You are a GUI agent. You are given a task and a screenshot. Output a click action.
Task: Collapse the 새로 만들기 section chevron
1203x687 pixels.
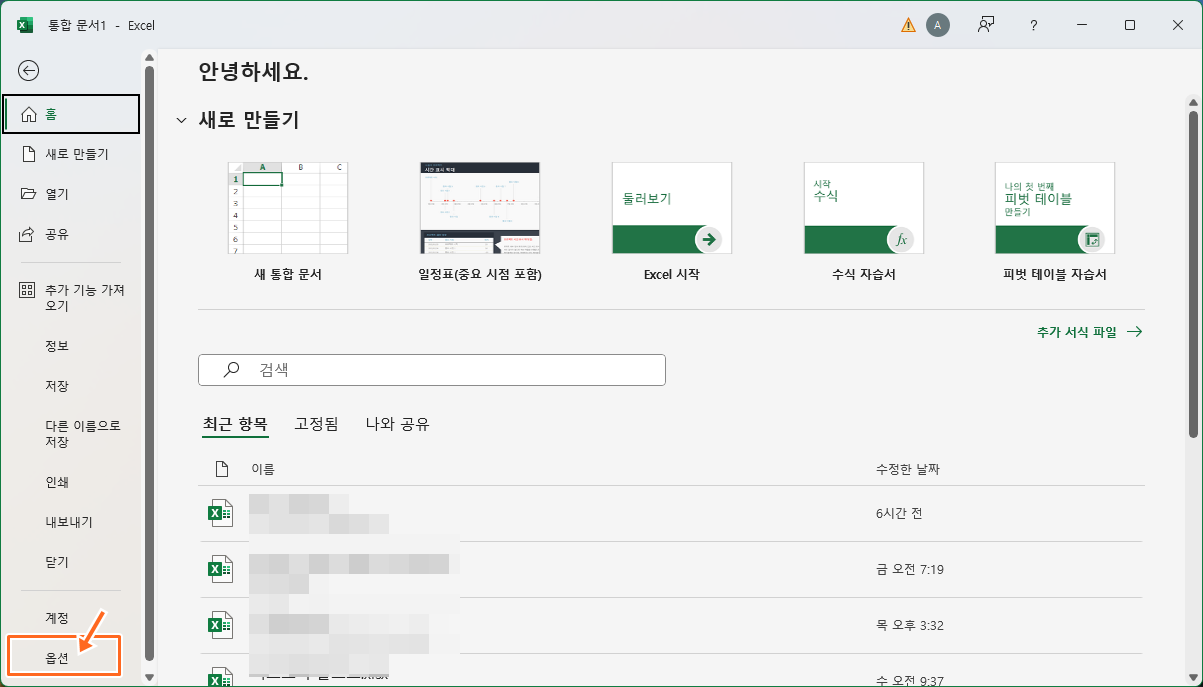181,120
